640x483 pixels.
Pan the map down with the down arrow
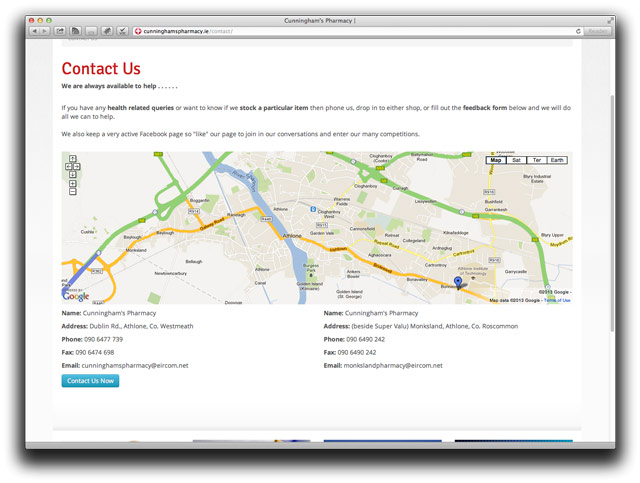73,175
